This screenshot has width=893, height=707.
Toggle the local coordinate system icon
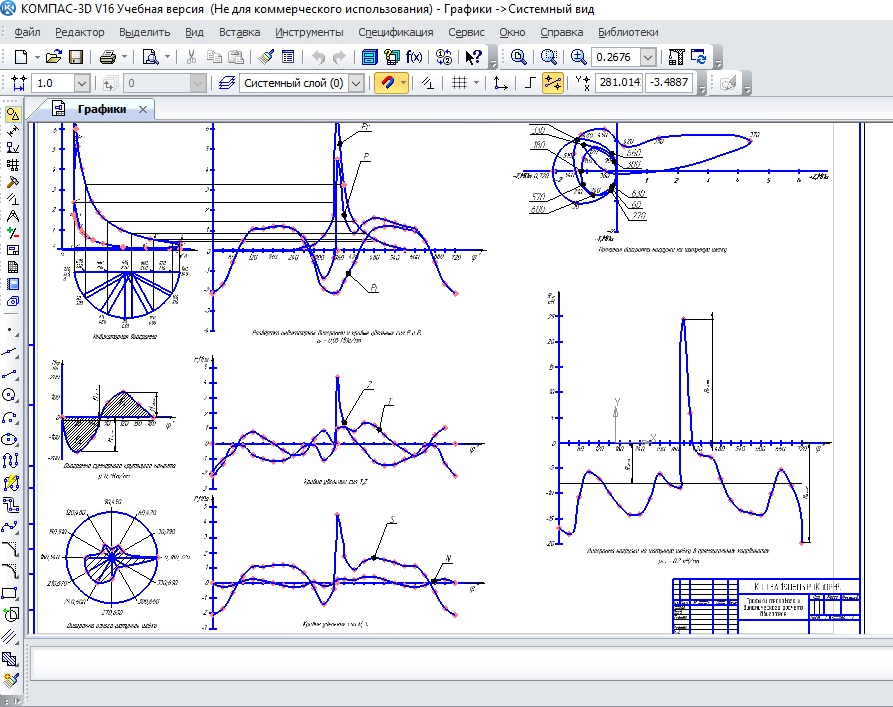pos(500,83)
